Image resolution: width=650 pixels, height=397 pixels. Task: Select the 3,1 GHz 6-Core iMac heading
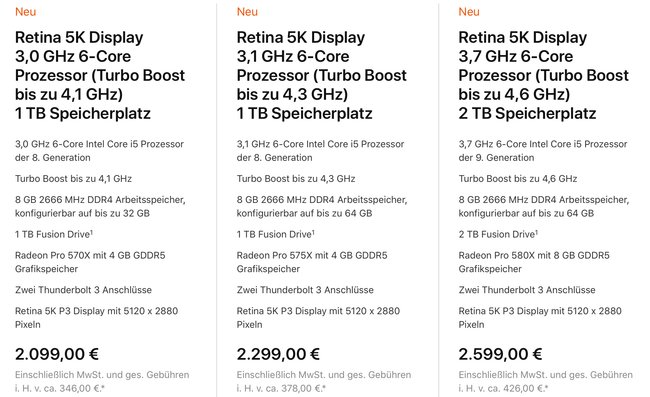[x=322, y=75]
